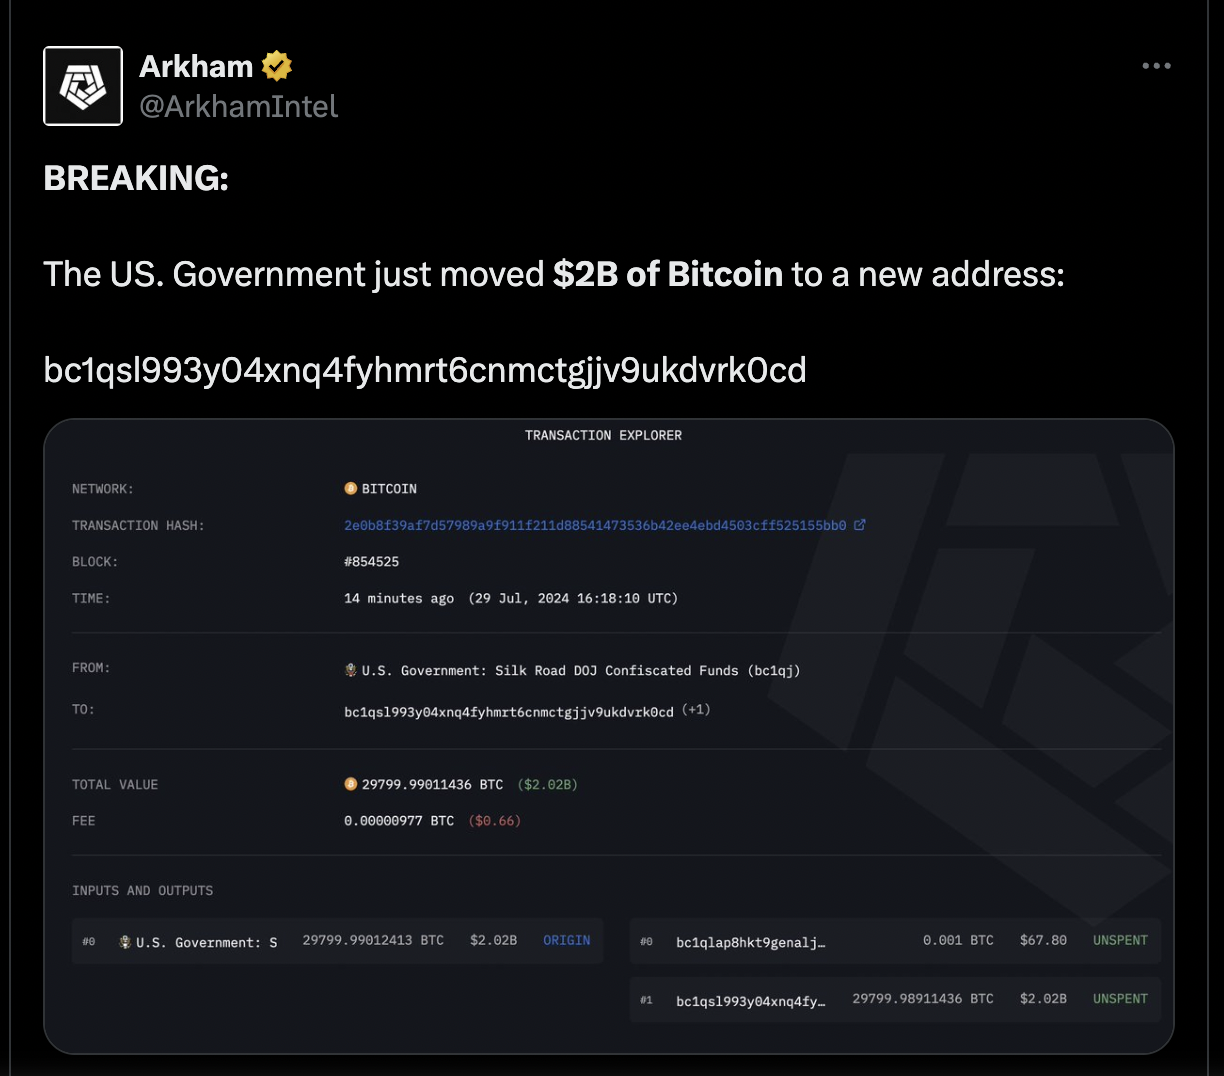The image size is (1224, 1076).
Task: Click the Bitcoin icon beside total value
Action: (x=351, y=785)
